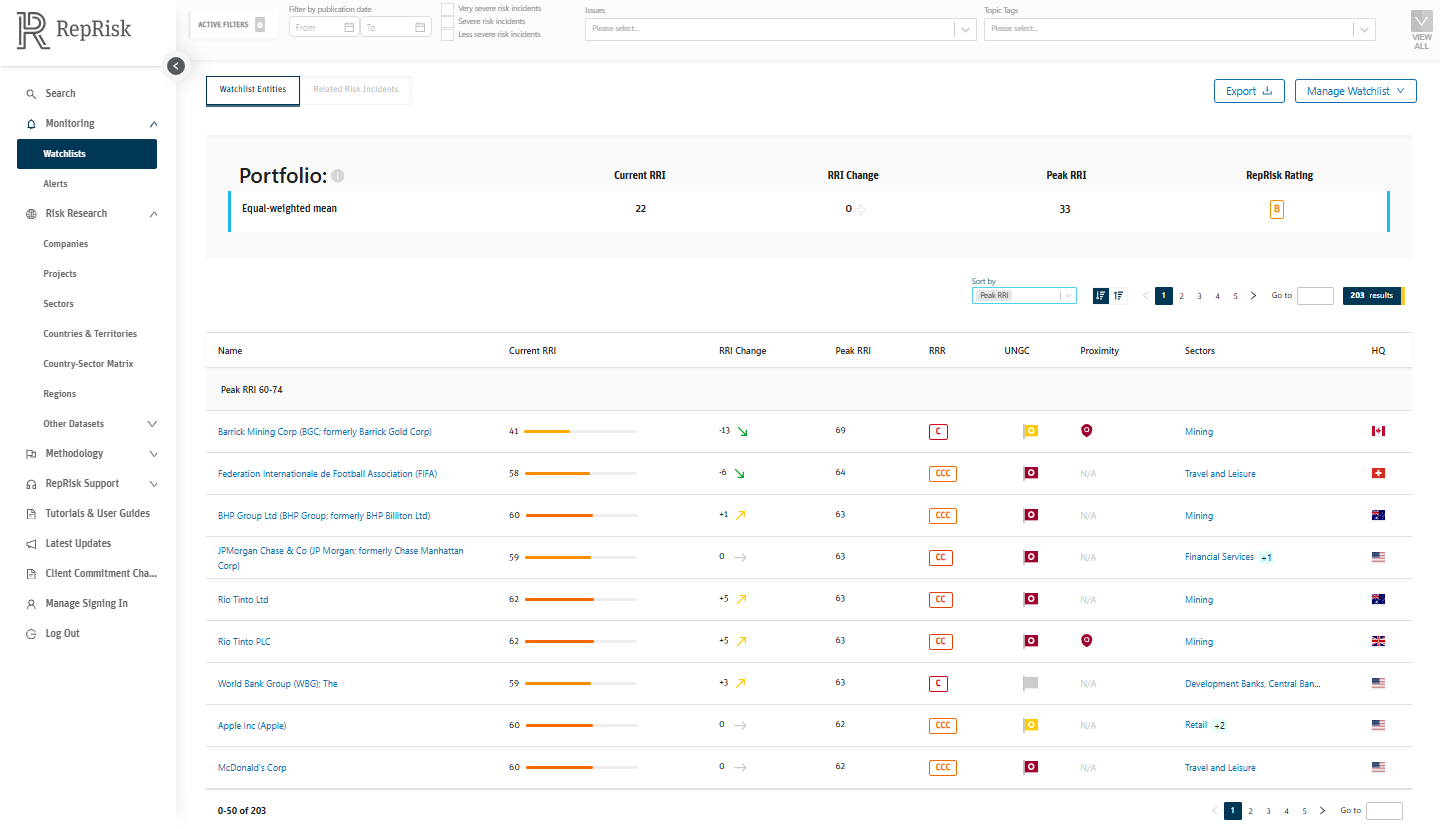This screenshot has width=1440, height=829.
Task: Check the Severe risk incidents box
Action: click(x=447, y=21)
